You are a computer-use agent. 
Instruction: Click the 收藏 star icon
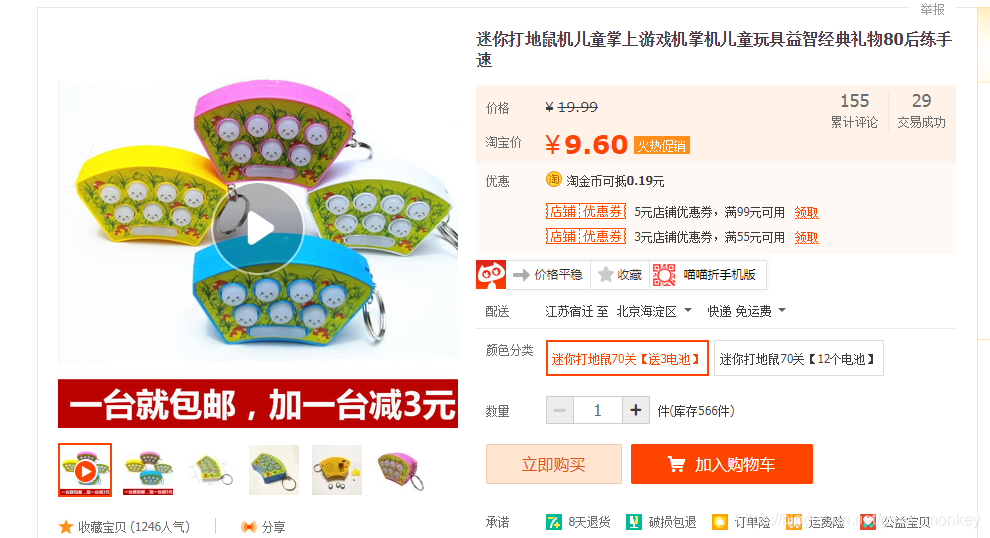point(605,275)
